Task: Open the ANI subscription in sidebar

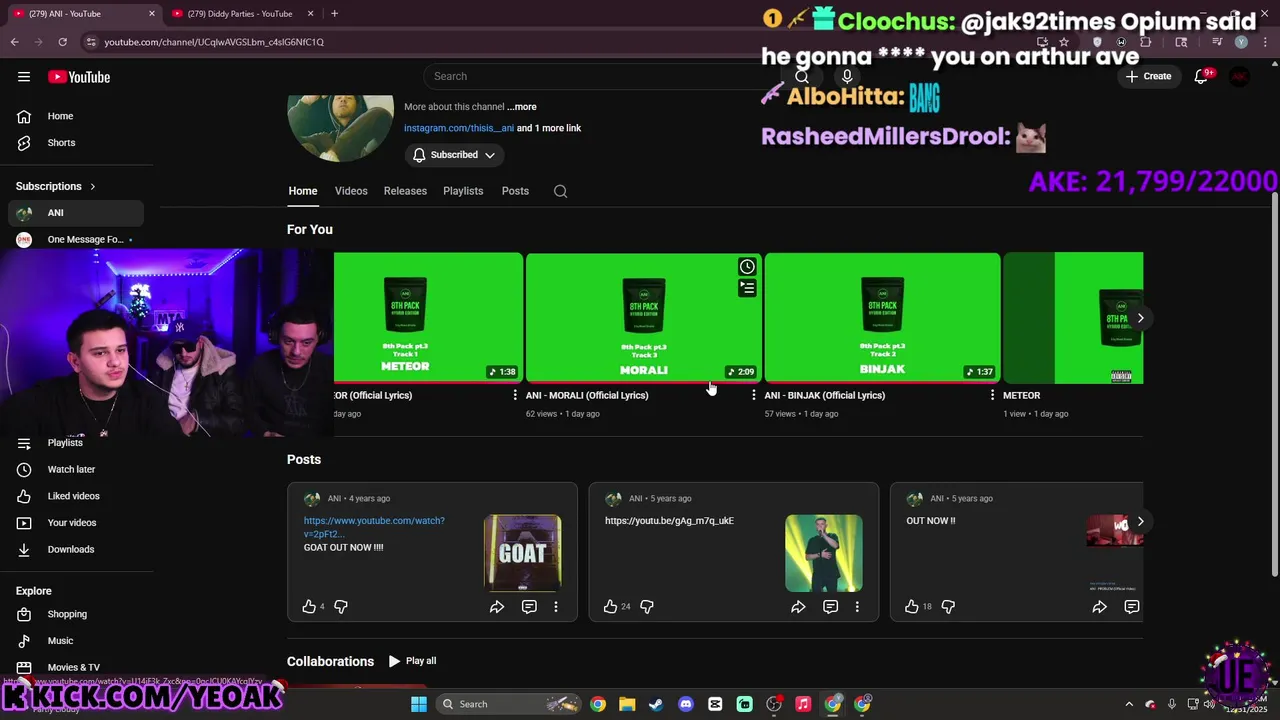Action: [76, 213]
